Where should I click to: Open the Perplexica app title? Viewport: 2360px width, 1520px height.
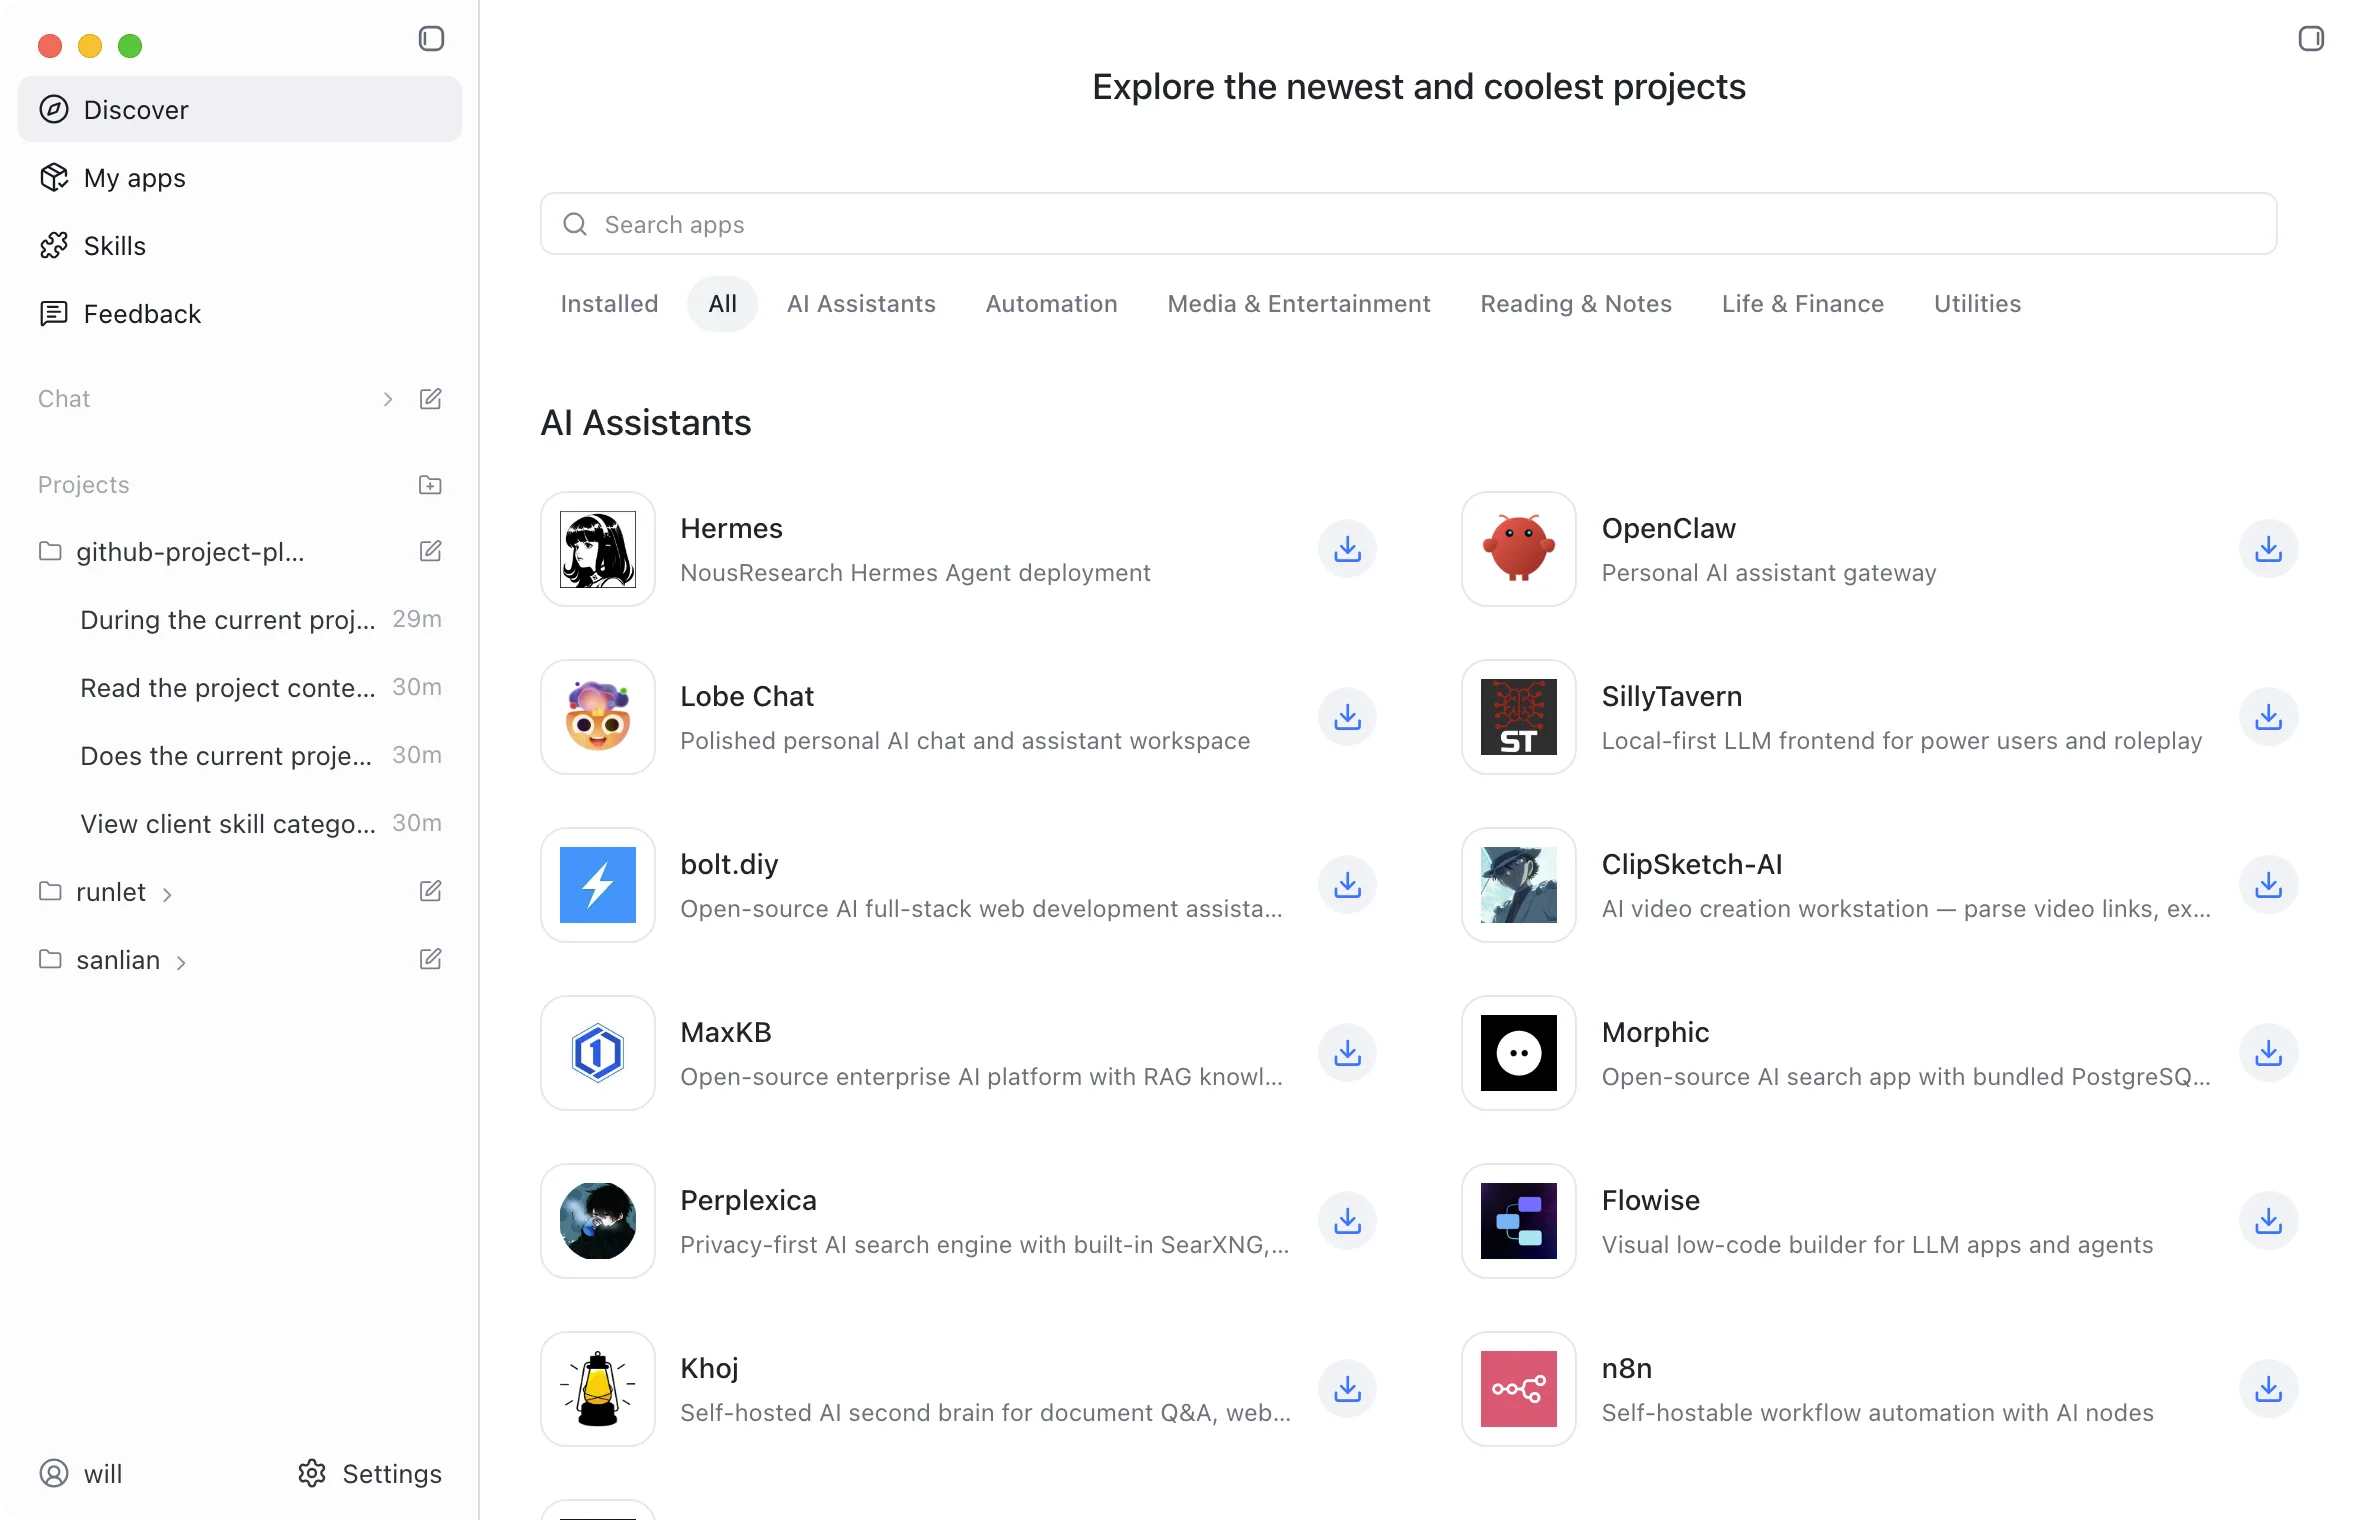tap(748, 1200)
